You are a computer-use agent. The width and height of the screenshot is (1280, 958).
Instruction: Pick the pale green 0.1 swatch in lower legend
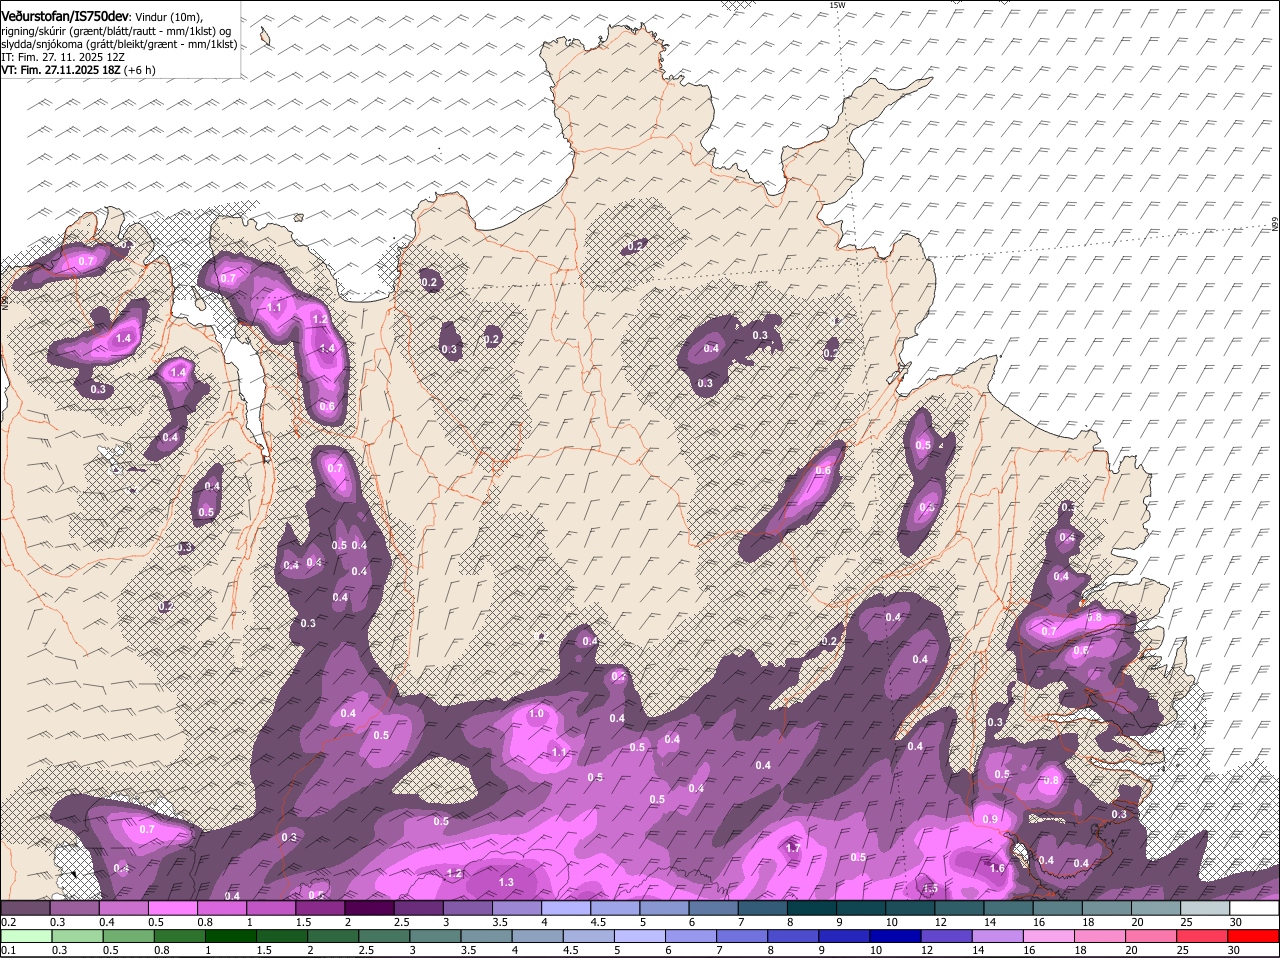pos(27,936)
